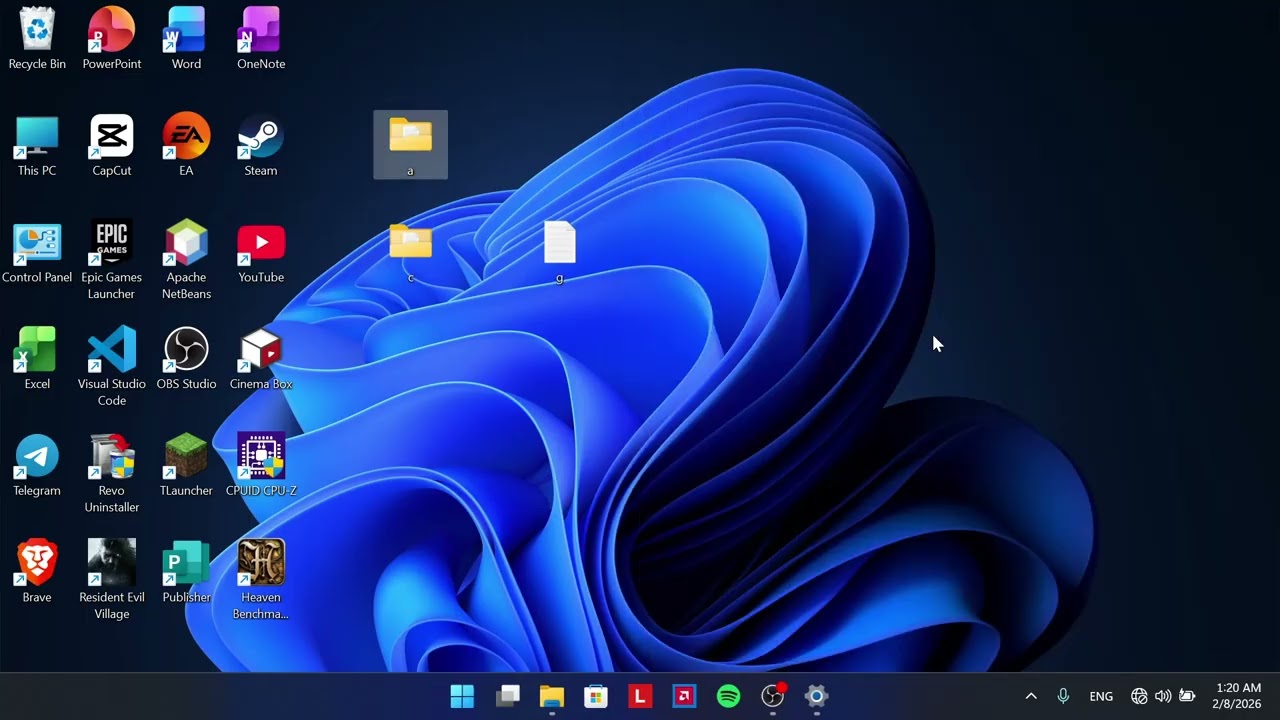Open AMD Software from the taskbar
Image resolution: width=1280 pixels, height=720 pixels.
(684, 696)
